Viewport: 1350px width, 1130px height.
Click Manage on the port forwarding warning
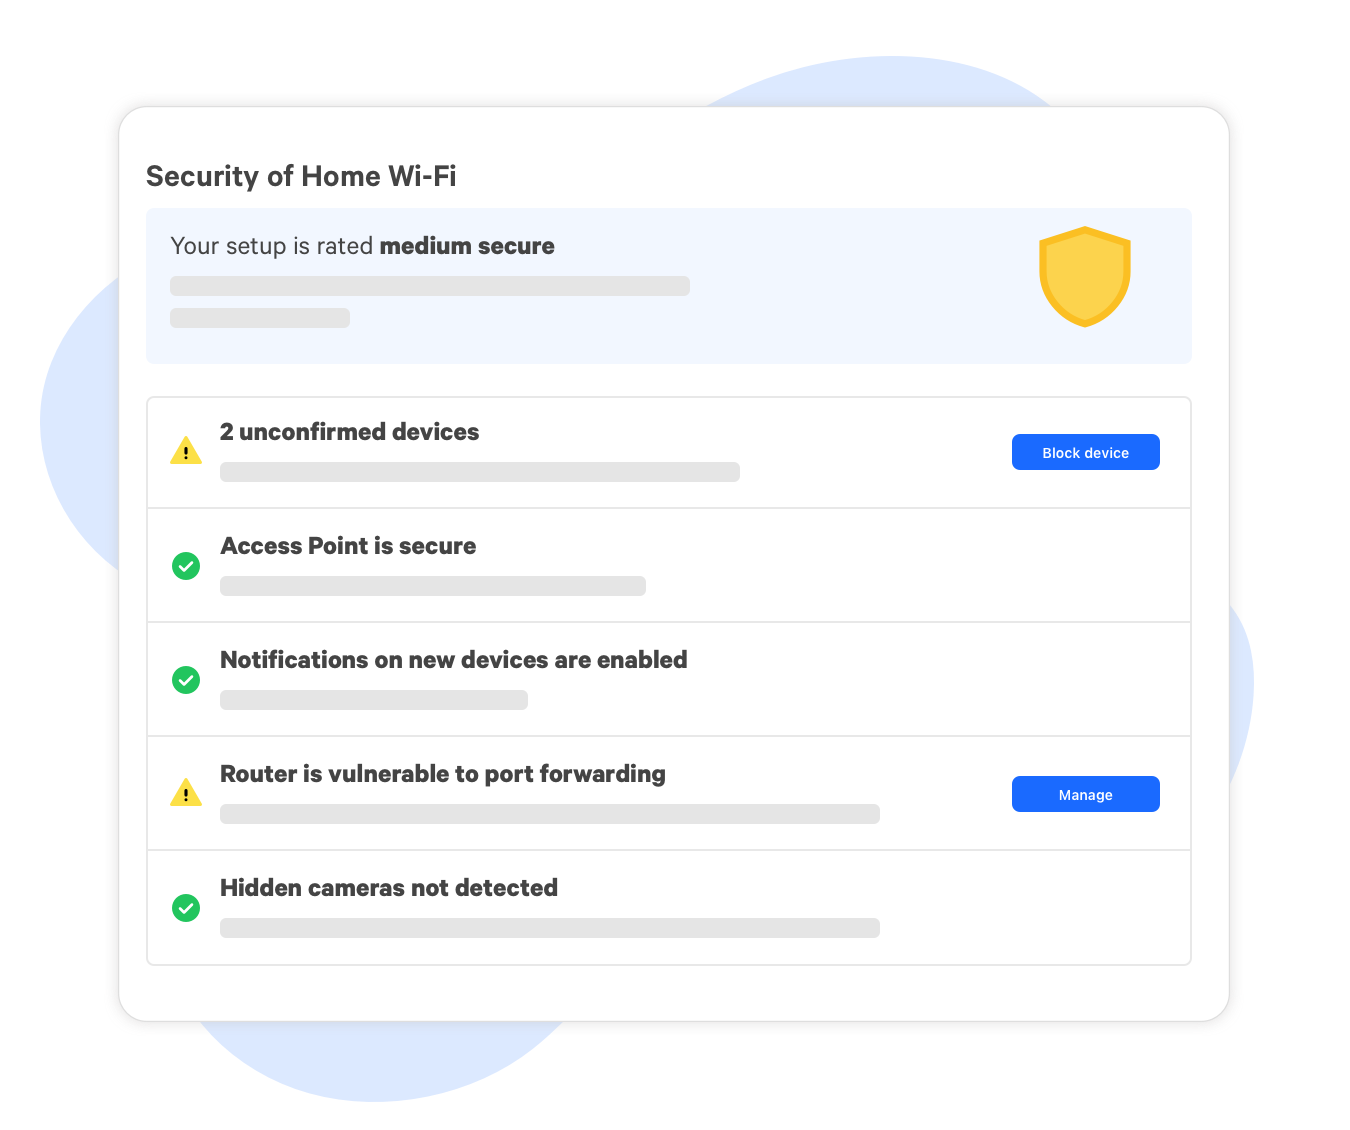click(x=1085, y=794)
